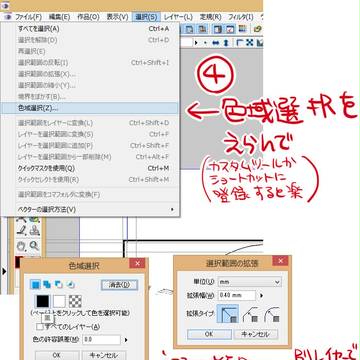Close the 選択範囲の拡張 dialog

pyautogui.click(x=280, y=261)
